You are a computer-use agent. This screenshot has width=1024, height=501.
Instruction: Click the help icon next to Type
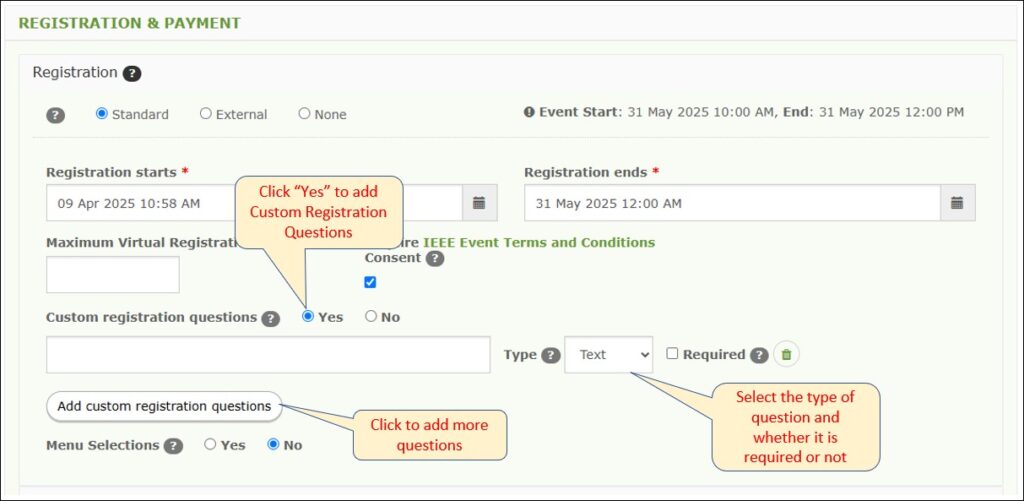pyautogui.click(x=551, y=355)
